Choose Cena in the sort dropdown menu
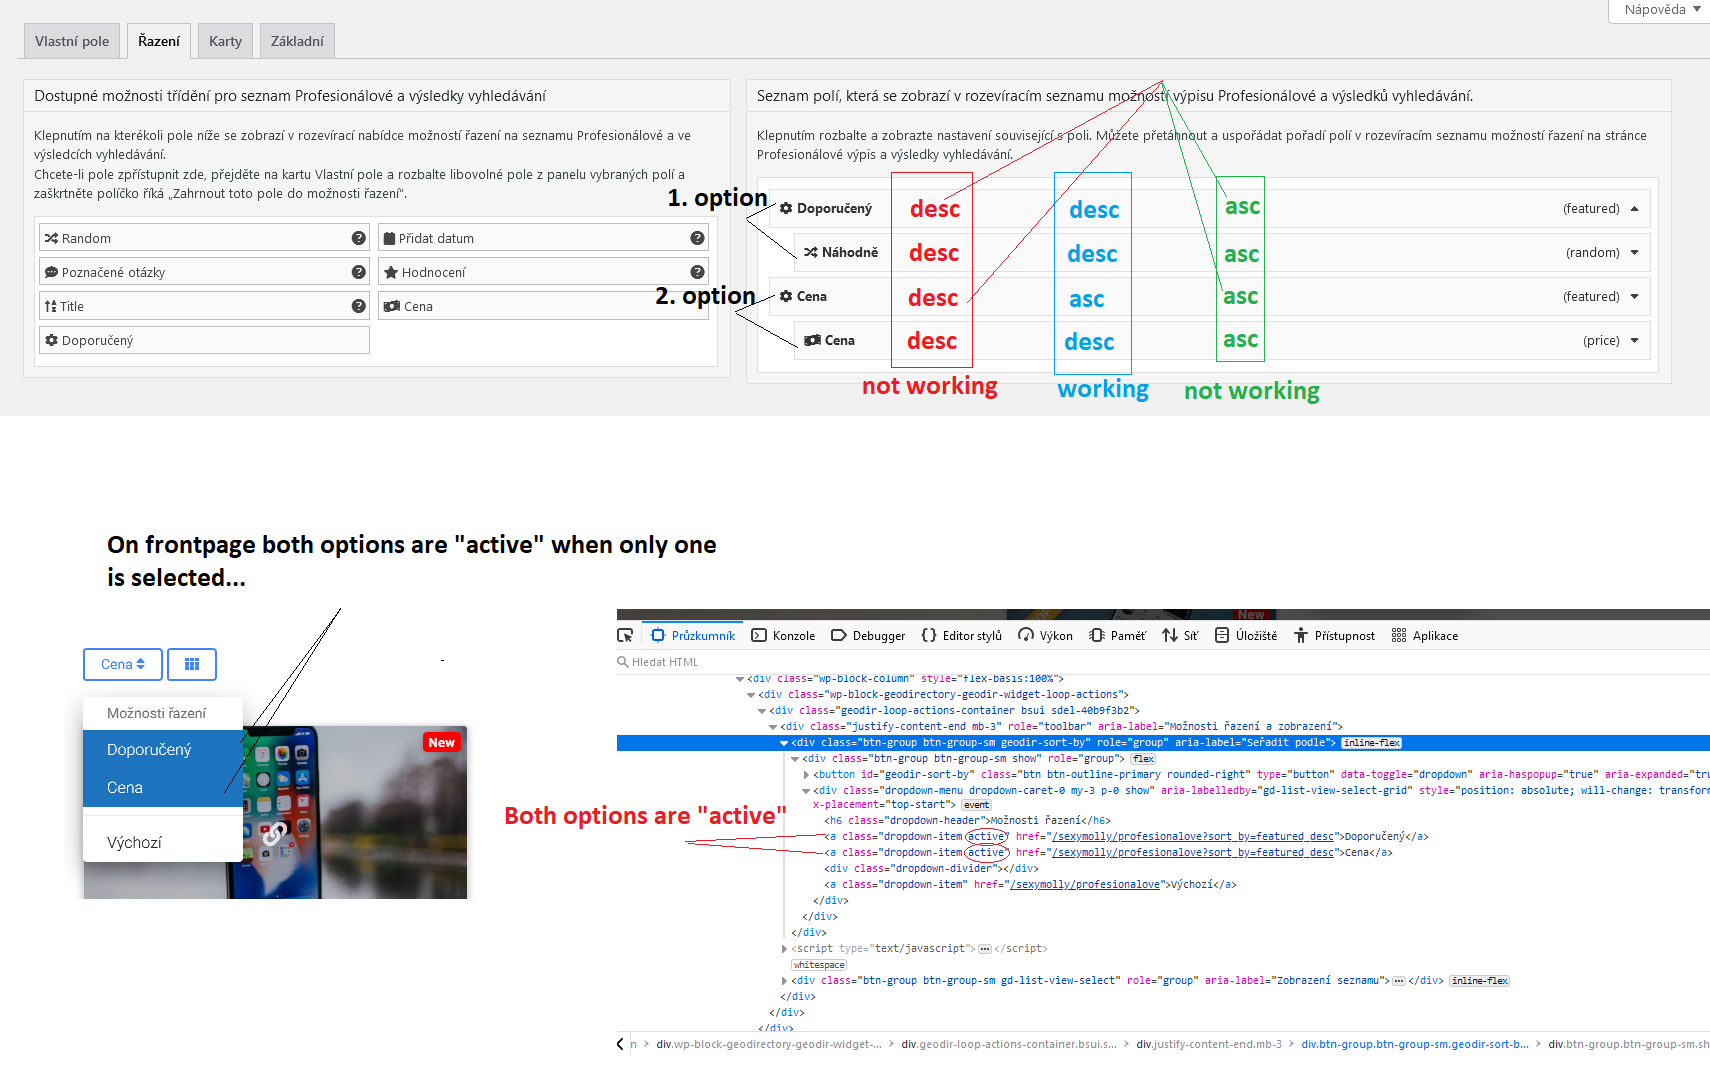The height and width of the screenshot is (1077, 1710). 163,787
